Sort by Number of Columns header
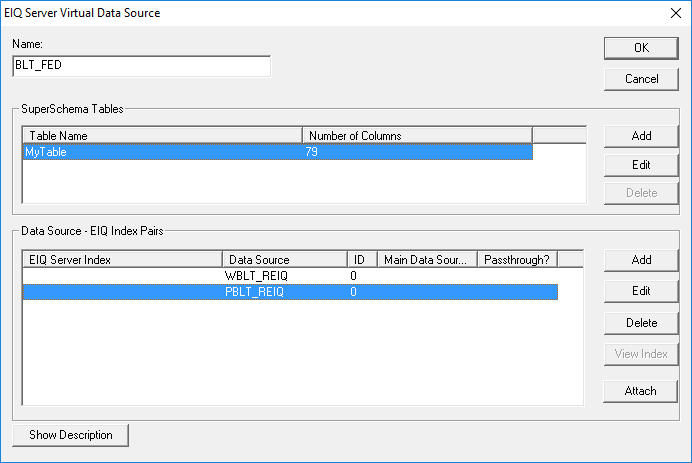The image size is (692, 463). 417,136
